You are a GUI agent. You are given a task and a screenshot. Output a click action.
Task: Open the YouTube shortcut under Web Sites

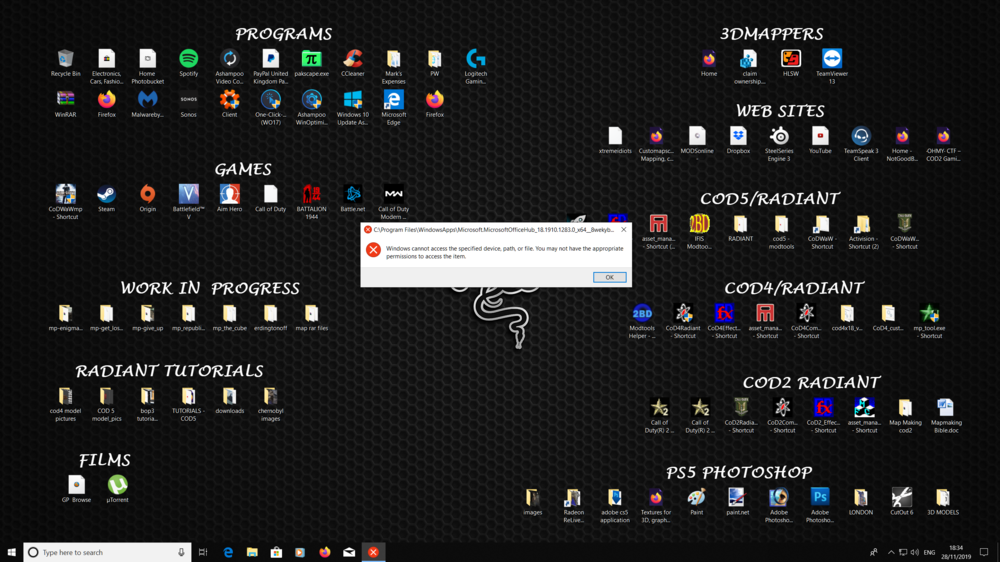(820, 136)
